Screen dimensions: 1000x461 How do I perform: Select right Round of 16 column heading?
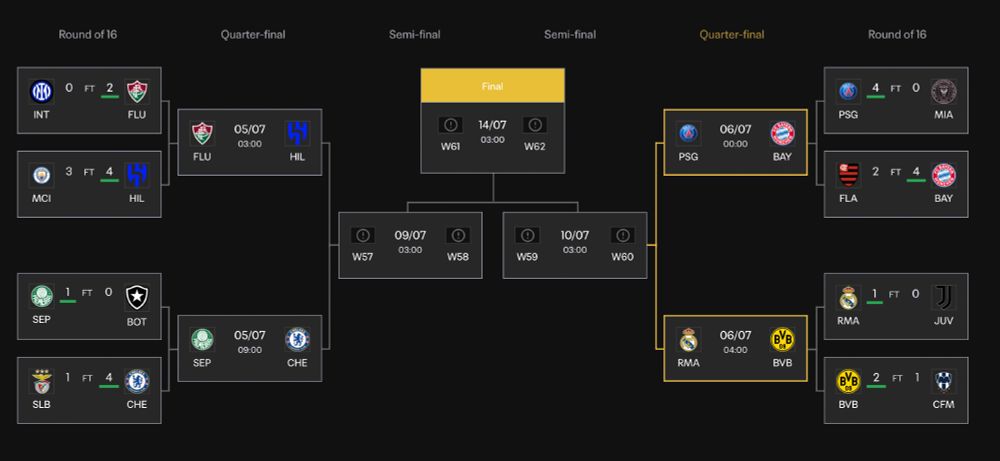click(x=897, y=34)
